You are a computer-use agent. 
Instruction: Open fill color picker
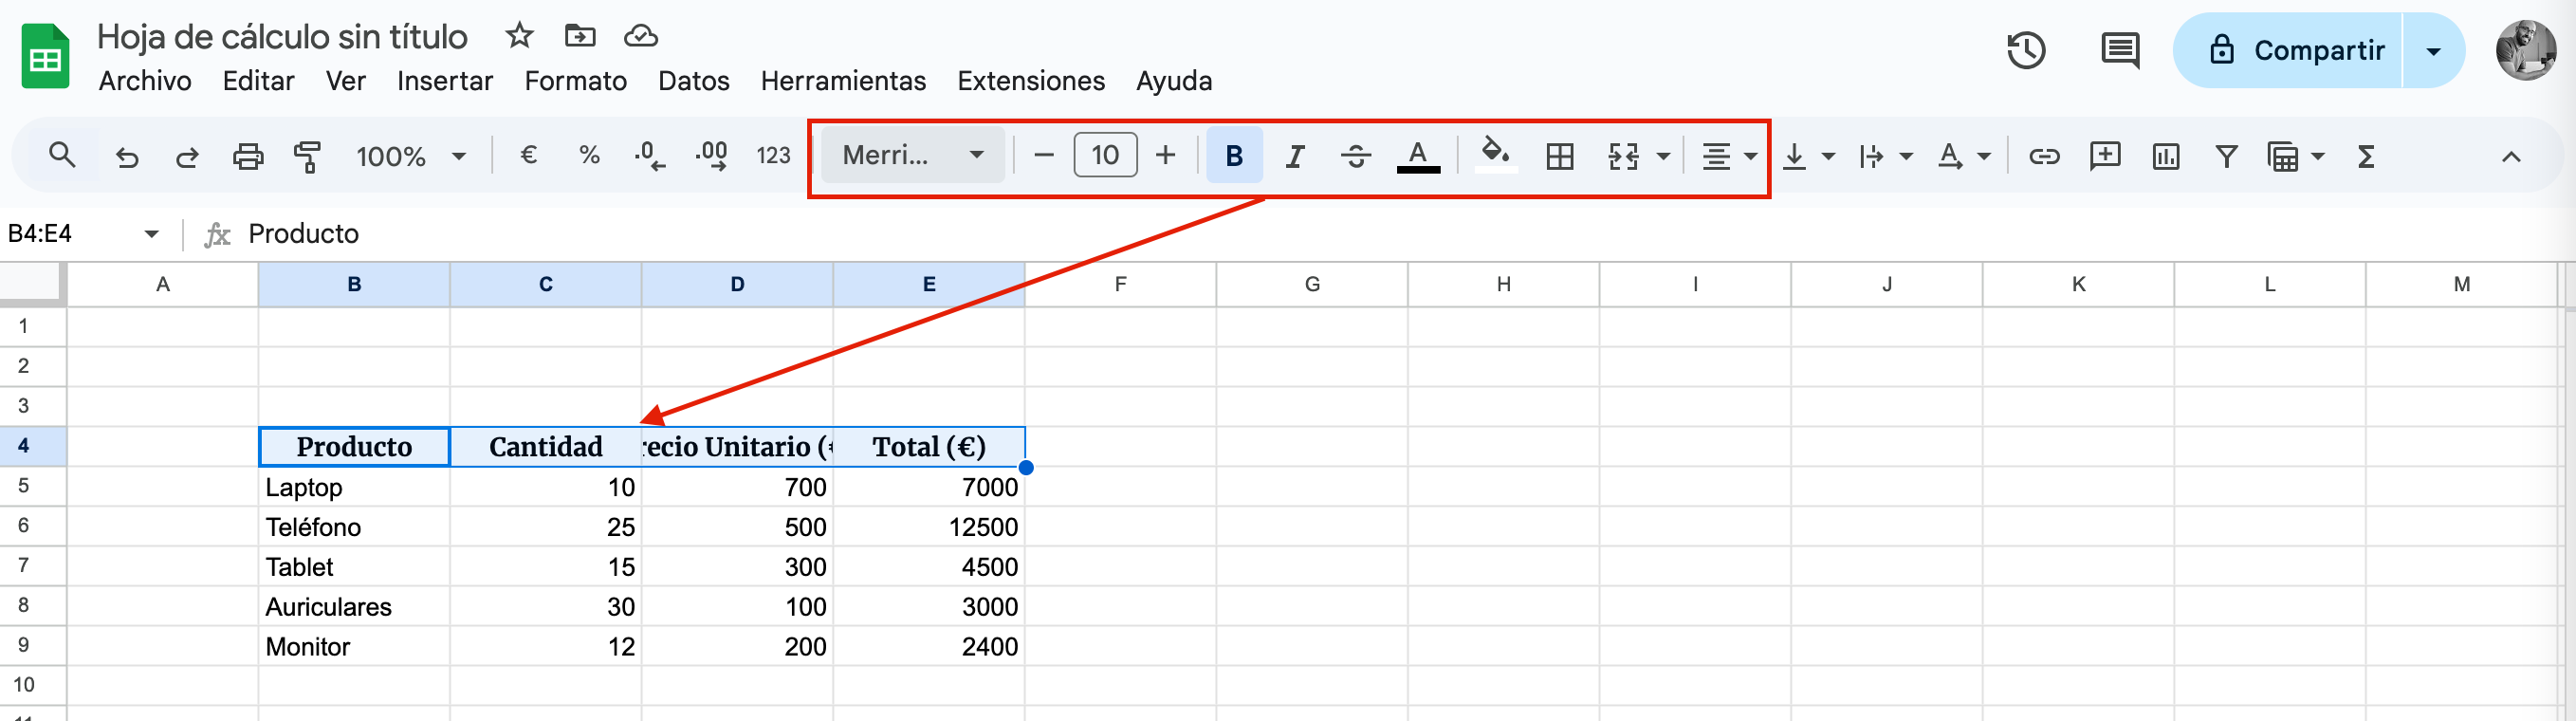tap(1495, 156)
